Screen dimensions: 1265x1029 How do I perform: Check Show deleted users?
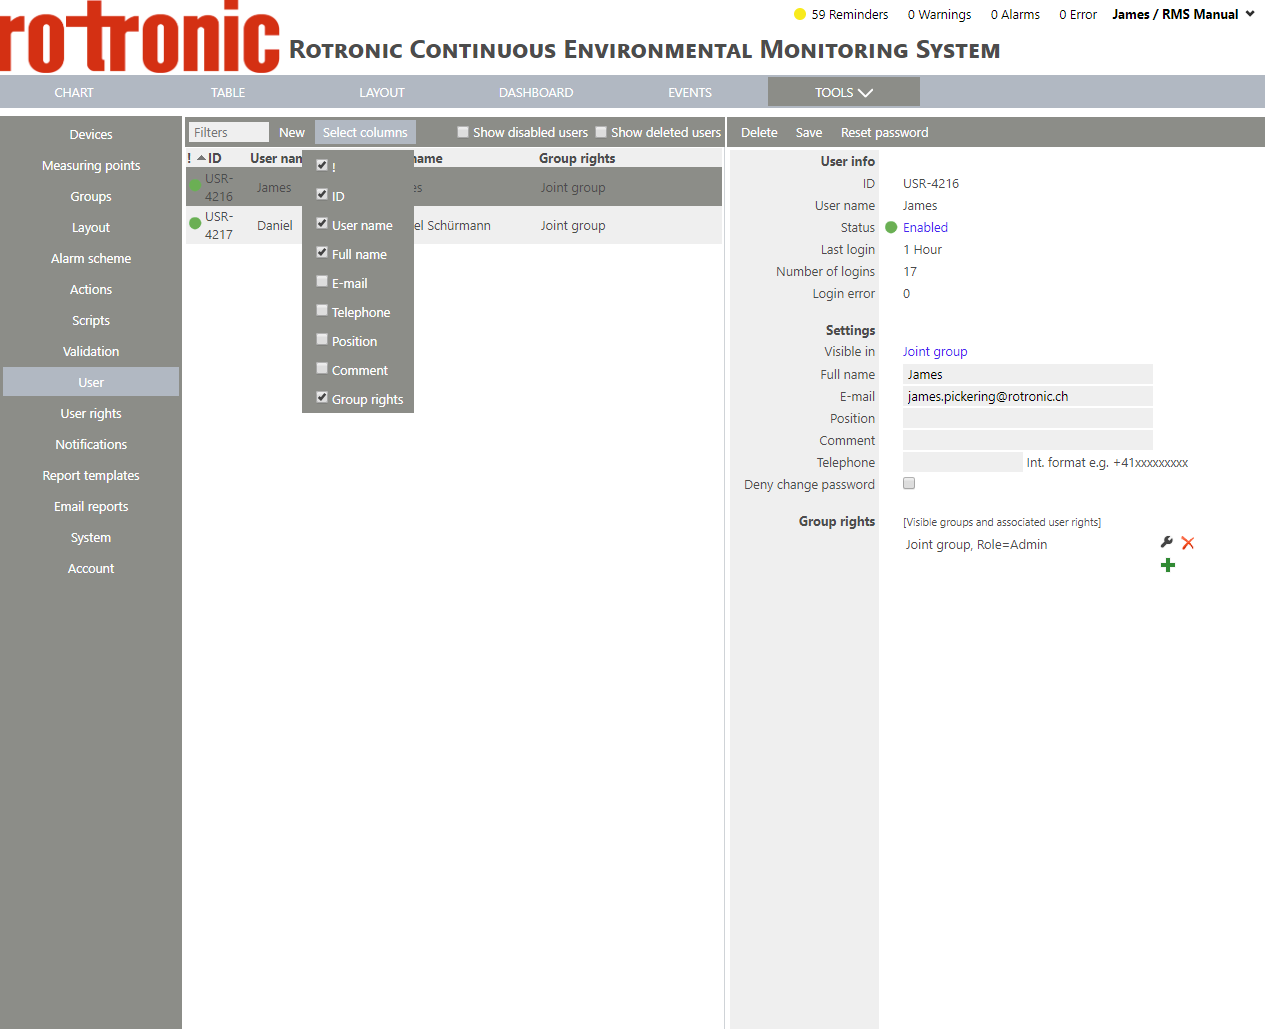[601, 132]
